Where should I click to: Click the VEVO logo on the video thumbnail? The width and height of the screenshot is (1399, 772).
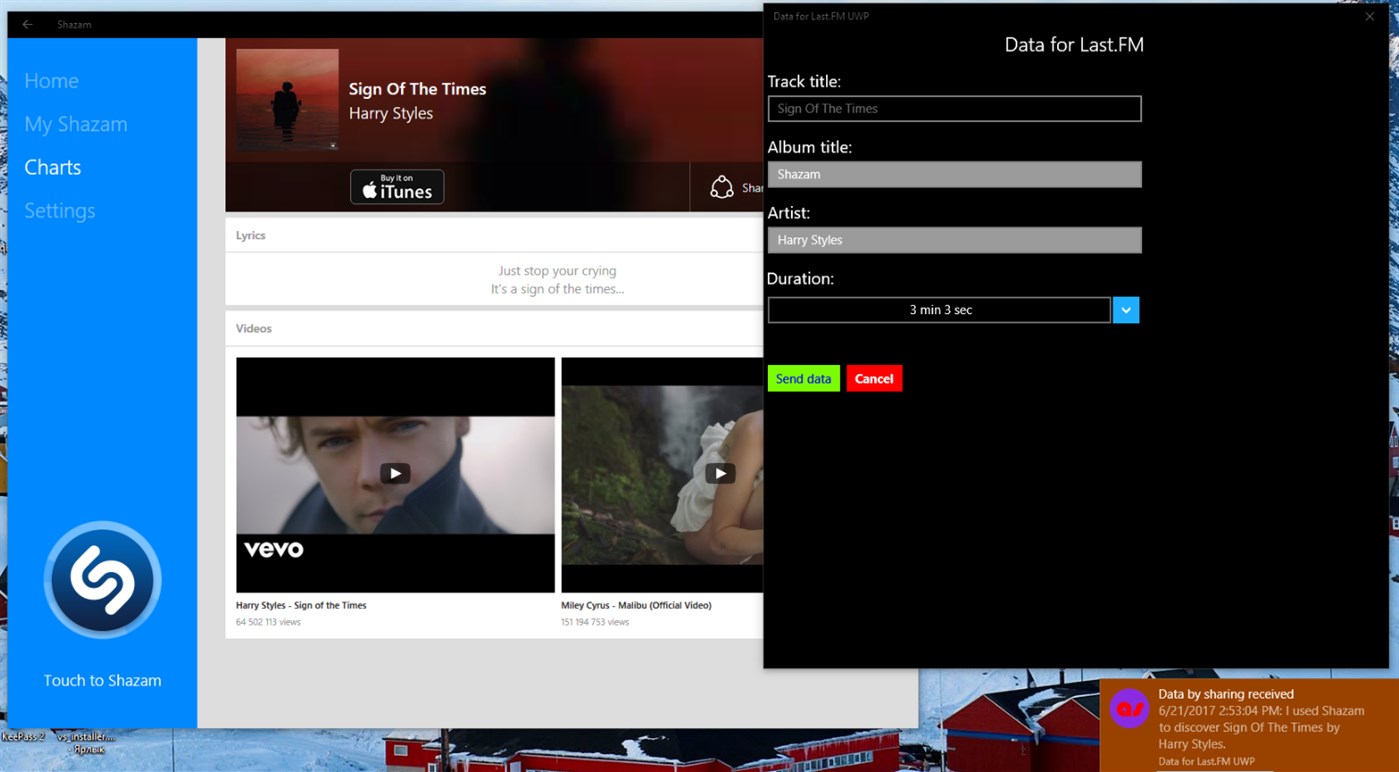tap(272, 549)
